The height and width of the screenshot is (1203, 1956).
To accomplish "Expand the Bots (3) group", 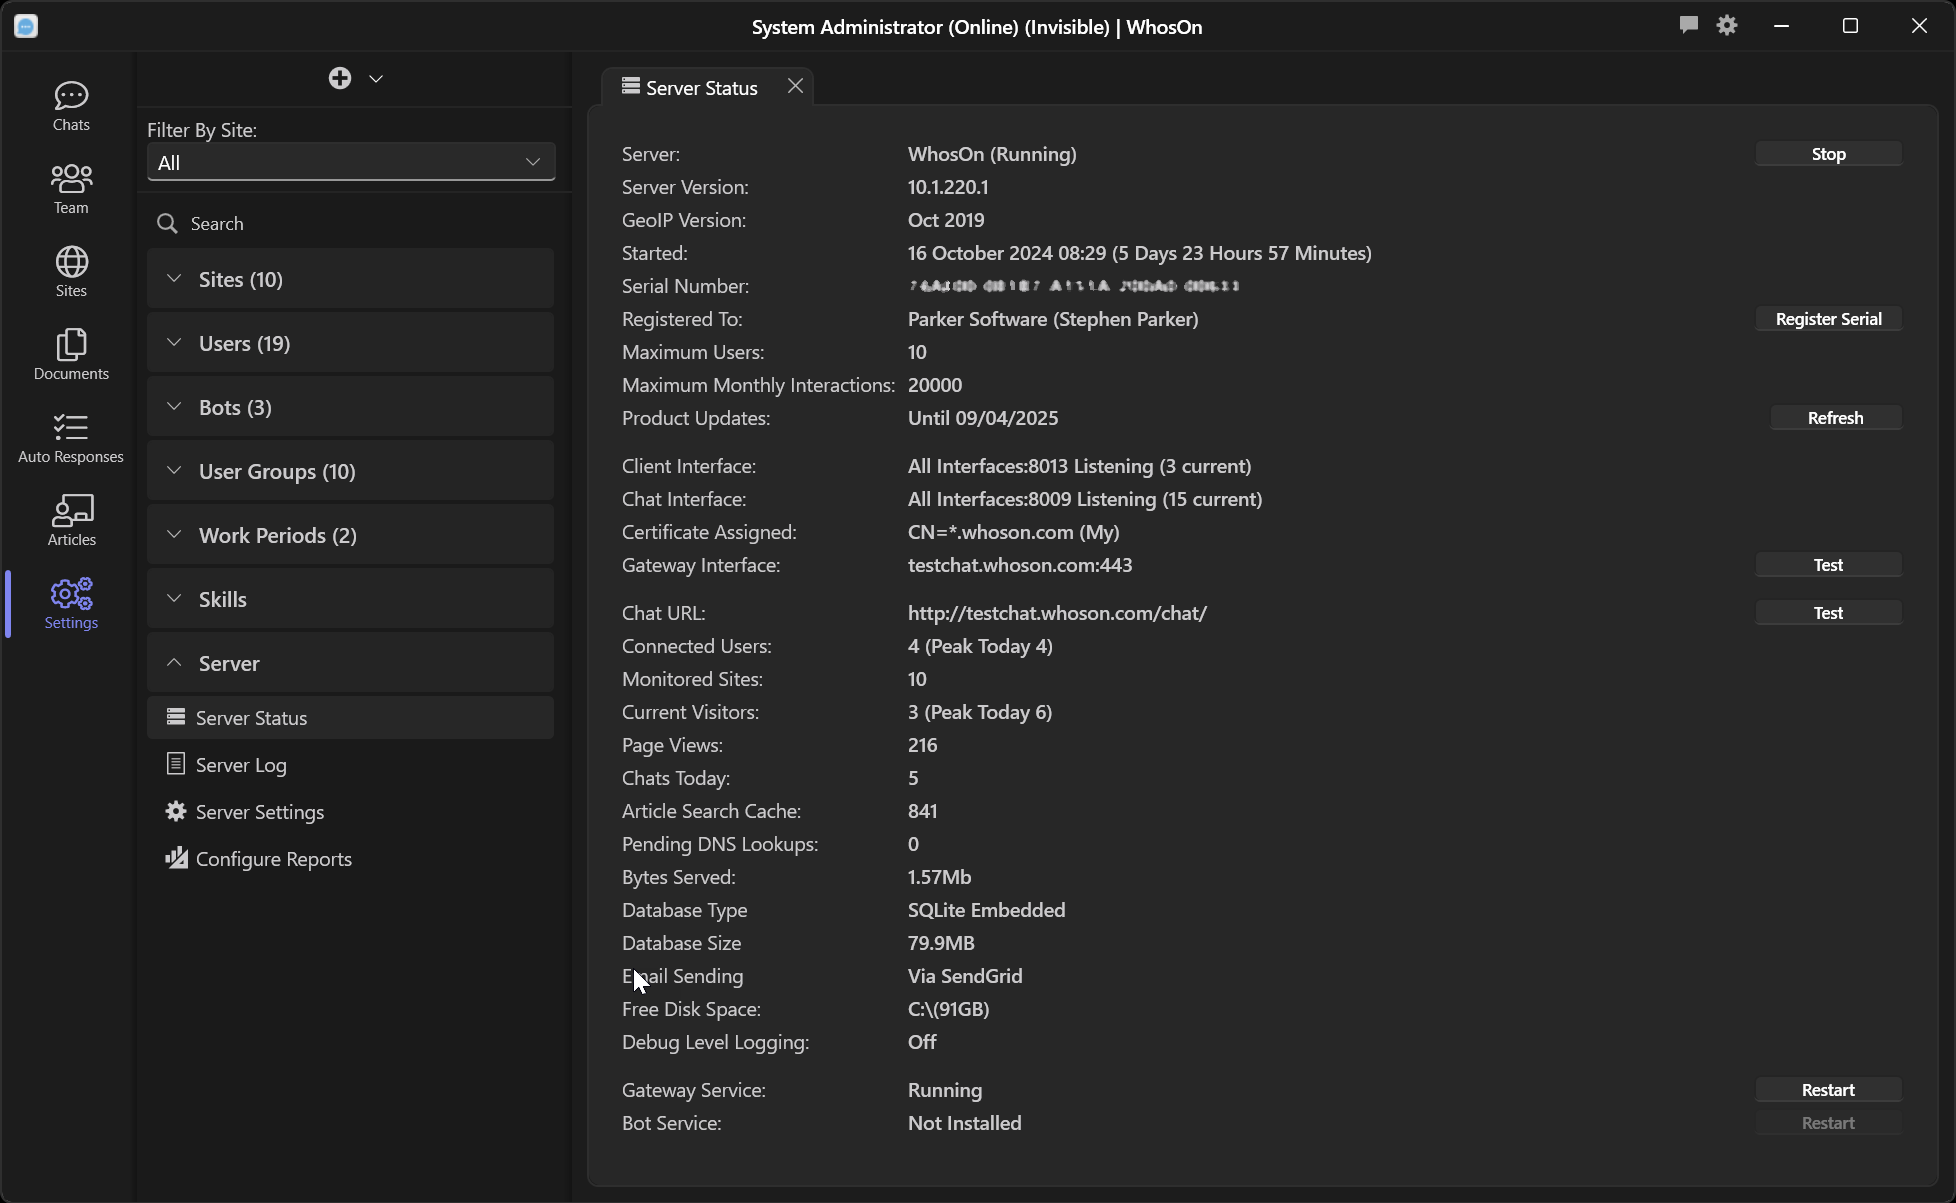I will 351,407.
